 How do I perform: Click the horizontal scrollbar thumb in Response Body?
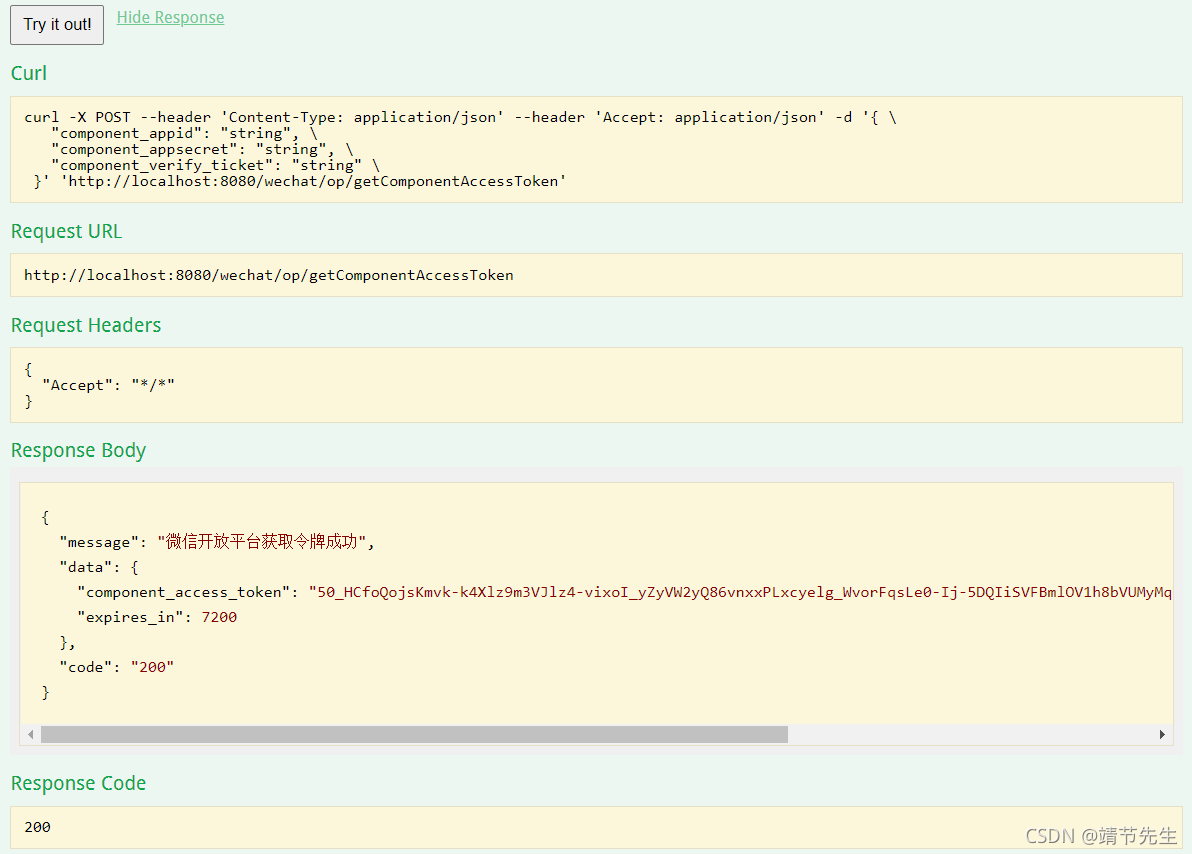click(x=414, y=735)
